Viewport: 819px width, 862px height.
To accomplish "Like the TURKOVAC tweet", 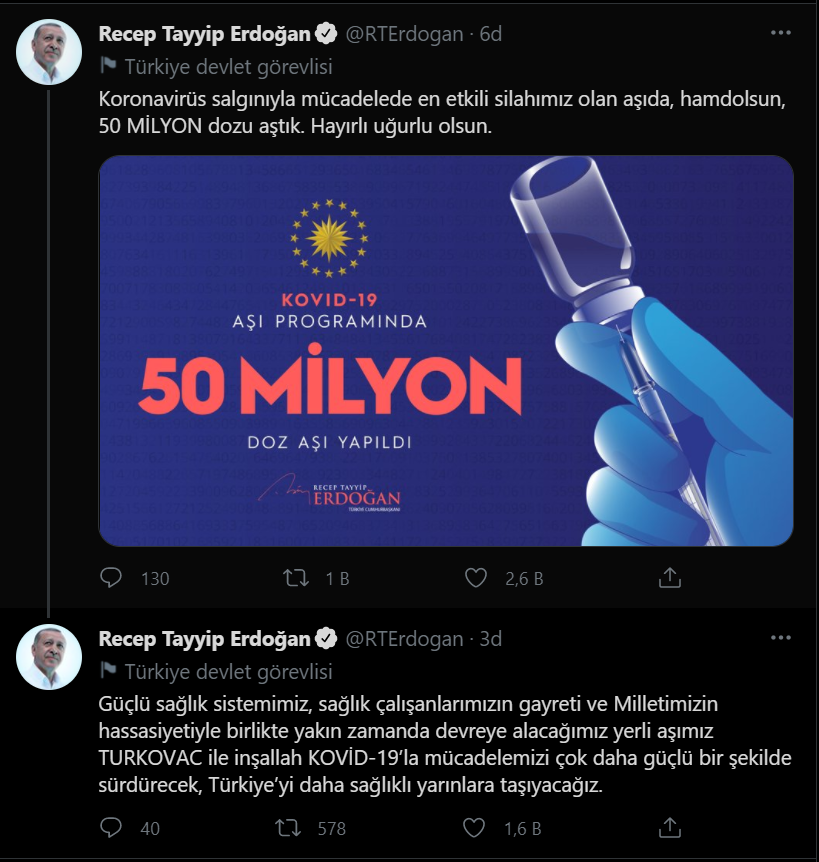I will (x=477, y=828).
